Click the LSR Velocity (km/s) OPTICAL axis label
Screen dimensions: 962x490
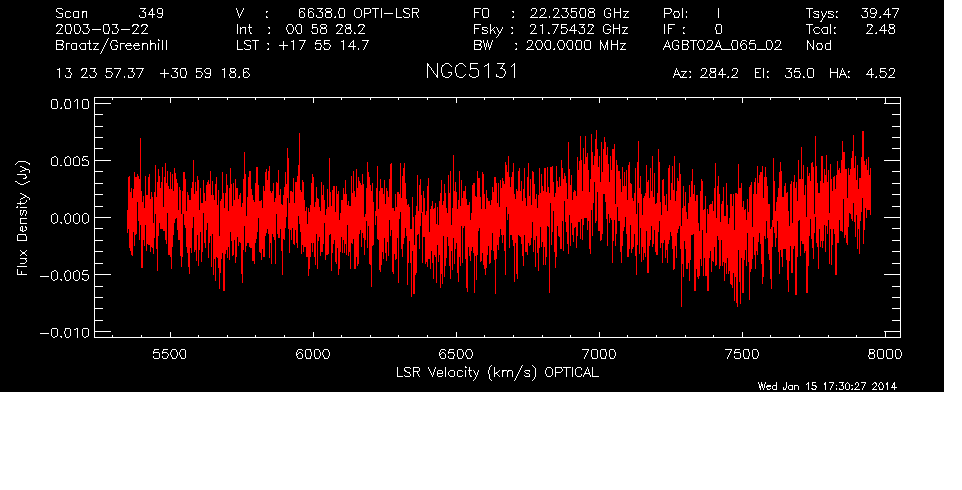click(497, 372)
